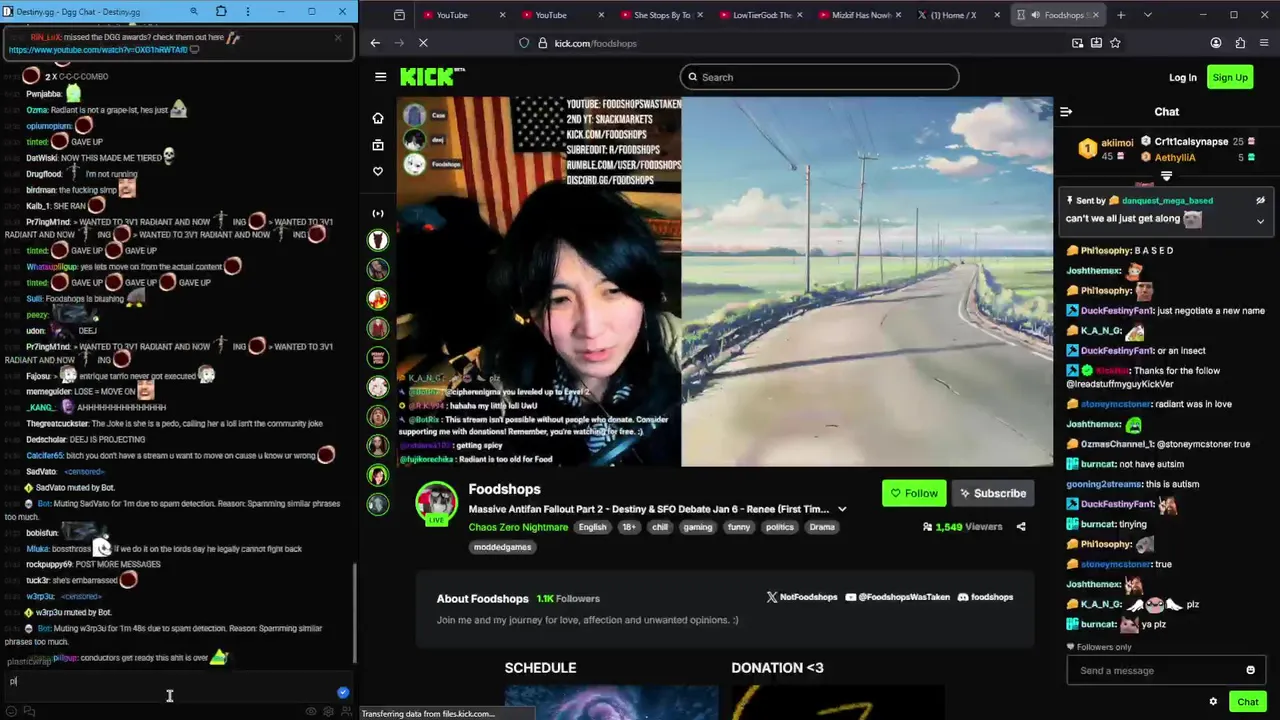List all tabs dropdown

pyautogui.click(x=1148, y=15)
